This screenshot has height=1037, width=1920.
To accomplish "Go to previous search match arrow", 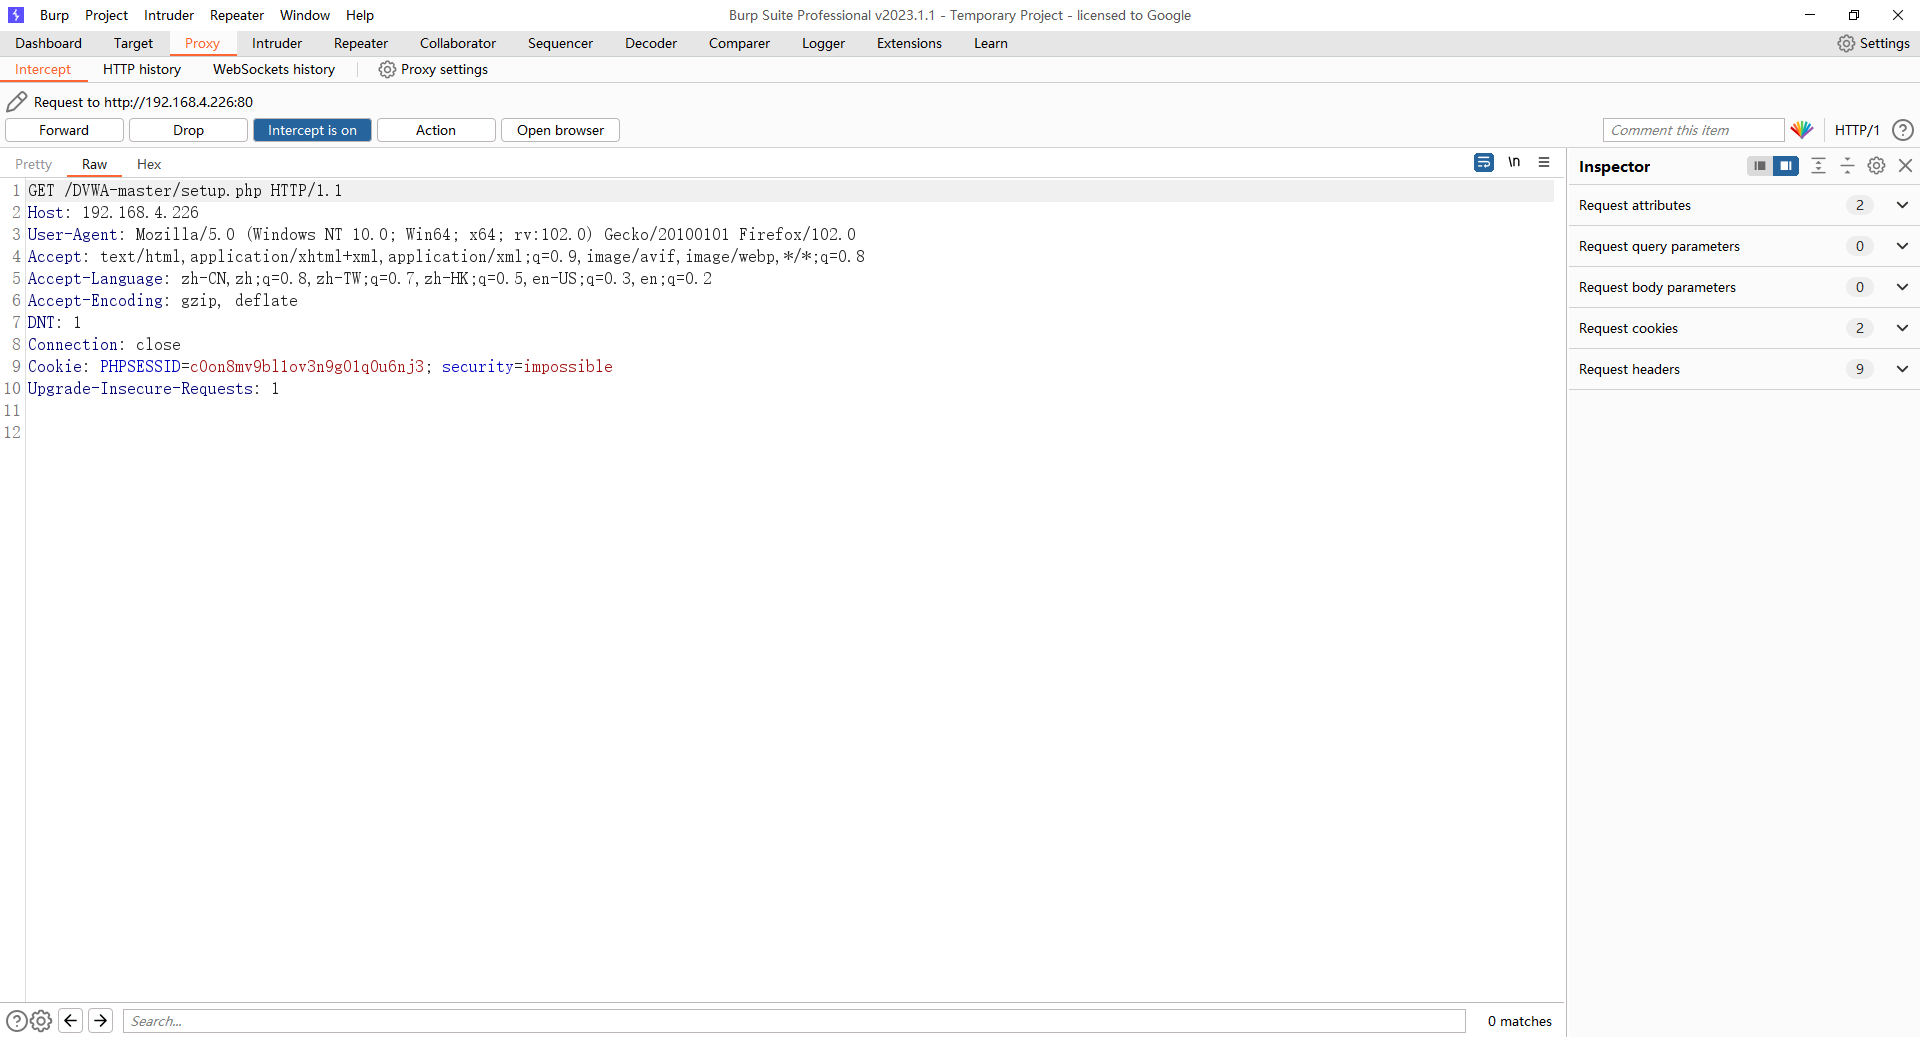I will 71,1021.
